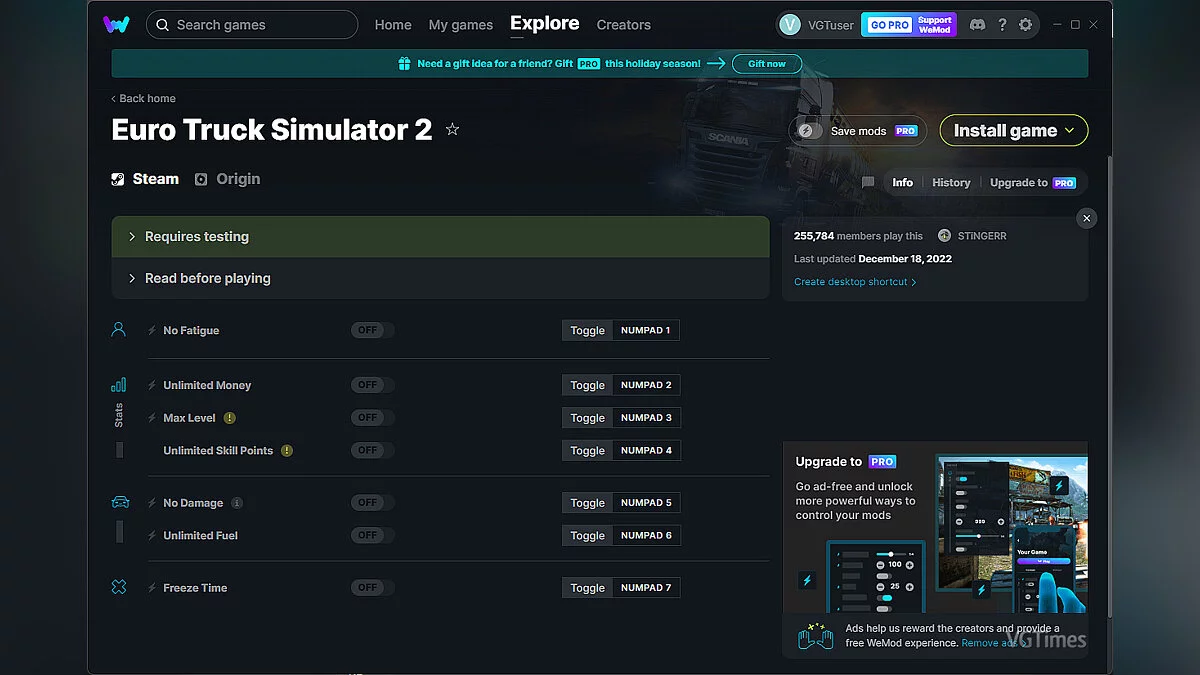
Task: Open the Stats cheats section icon
Action: click(x=119, y=384)
